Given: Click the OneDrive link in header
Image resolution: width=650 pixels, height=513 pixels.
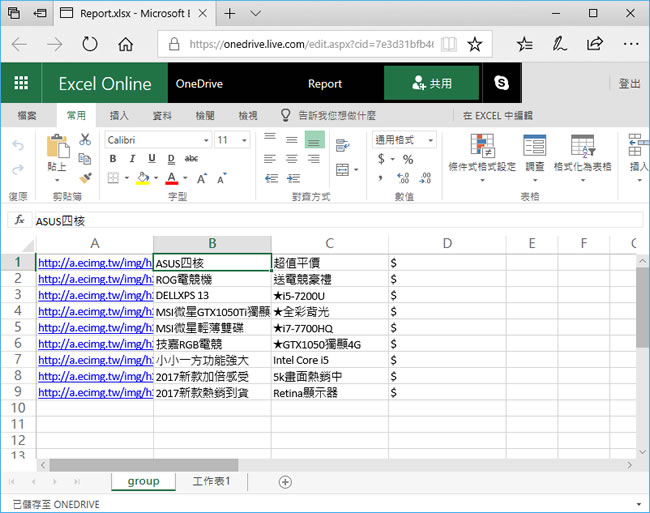Looking at the screenshot, I should coord(199,84).
